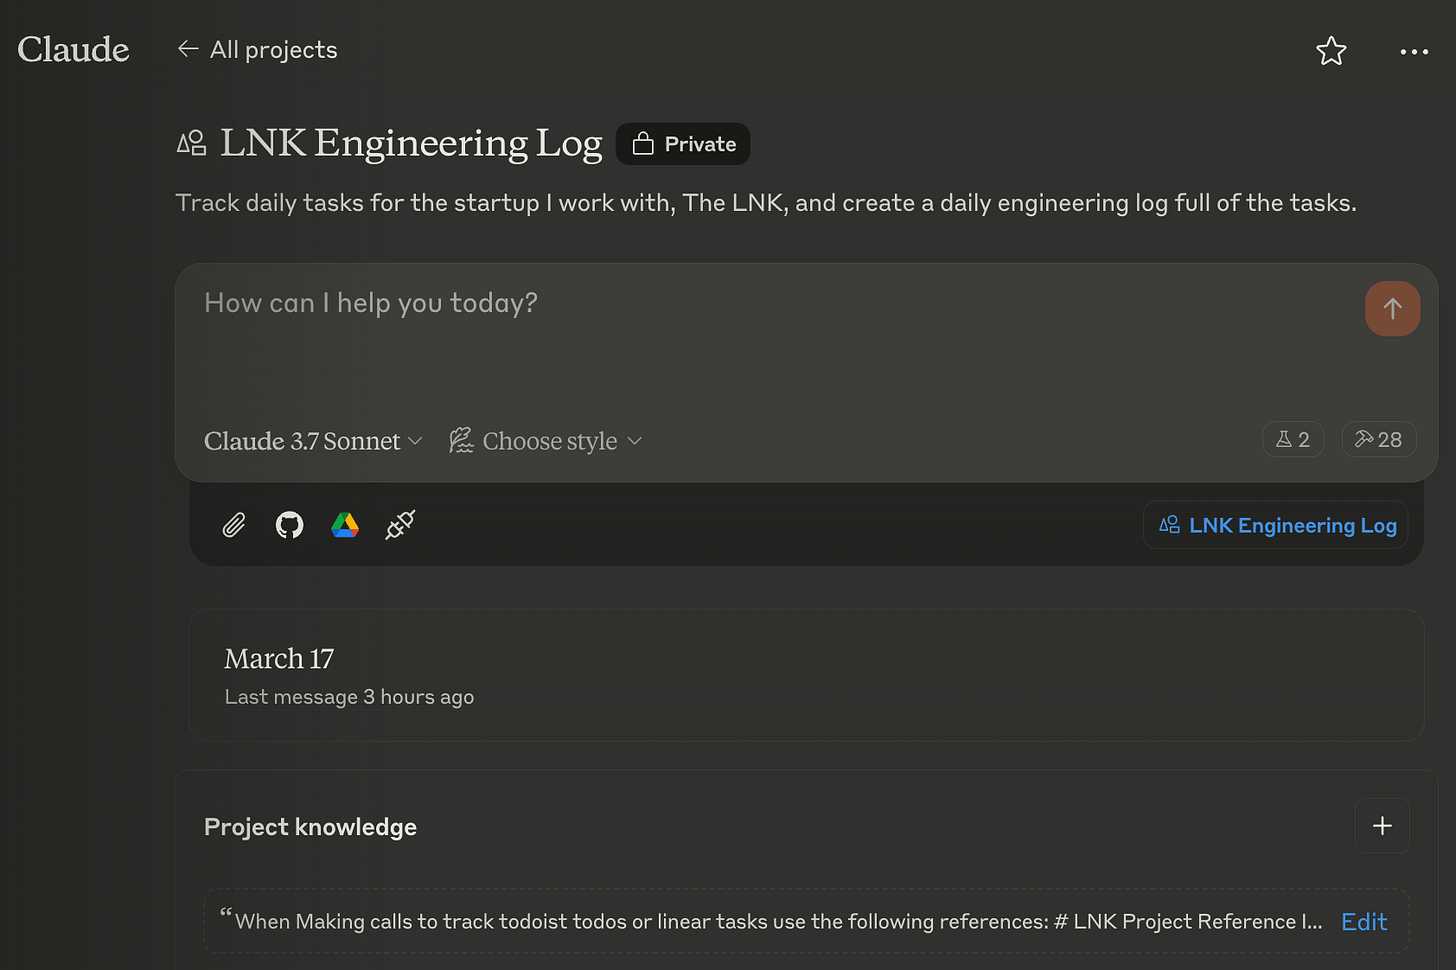Click the Project knowledge heading
This screenshot has height=970, width=1456.
click(310, 827)
